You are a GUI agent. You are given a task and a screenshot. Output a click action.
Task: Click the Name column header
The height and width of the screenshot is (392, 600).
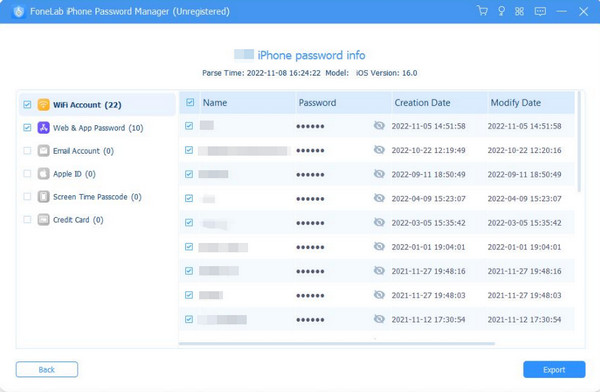coord(247,103)
